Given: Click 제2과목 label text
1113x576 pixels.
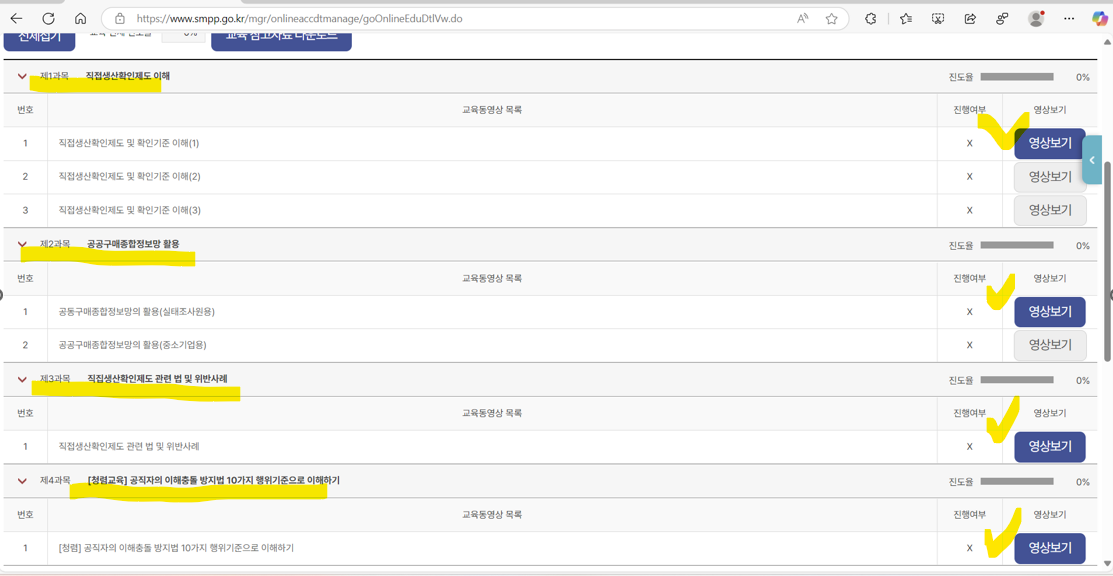Looking at the screenshot, I should (55, 244).
